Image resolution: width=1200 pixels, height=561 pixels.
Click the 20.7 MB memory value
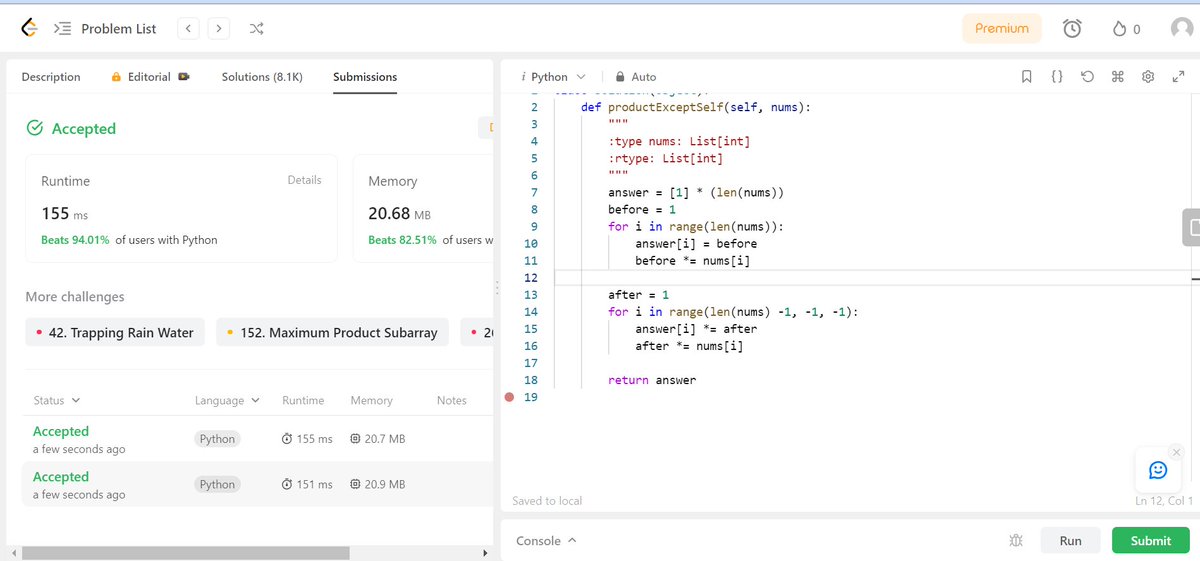click(x=378, y=439)
